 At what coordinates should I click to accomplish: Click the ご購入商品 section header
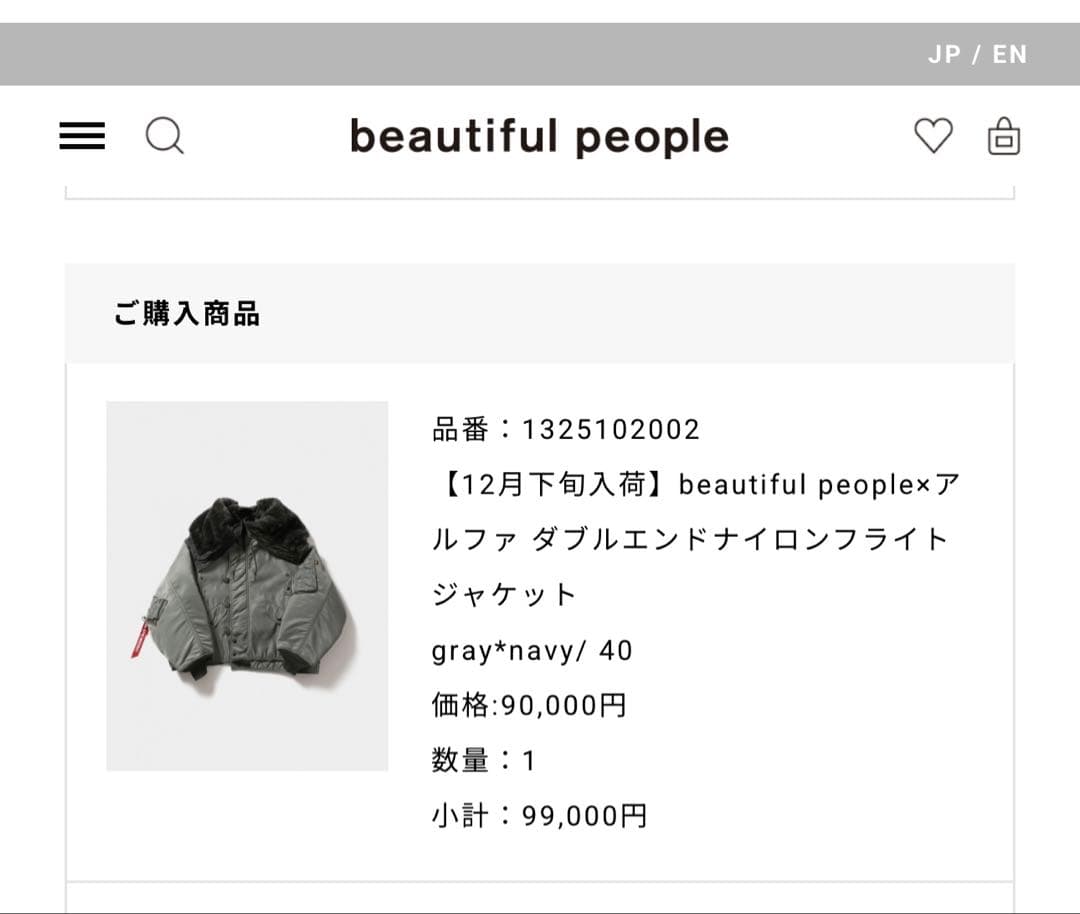point(187,314)
